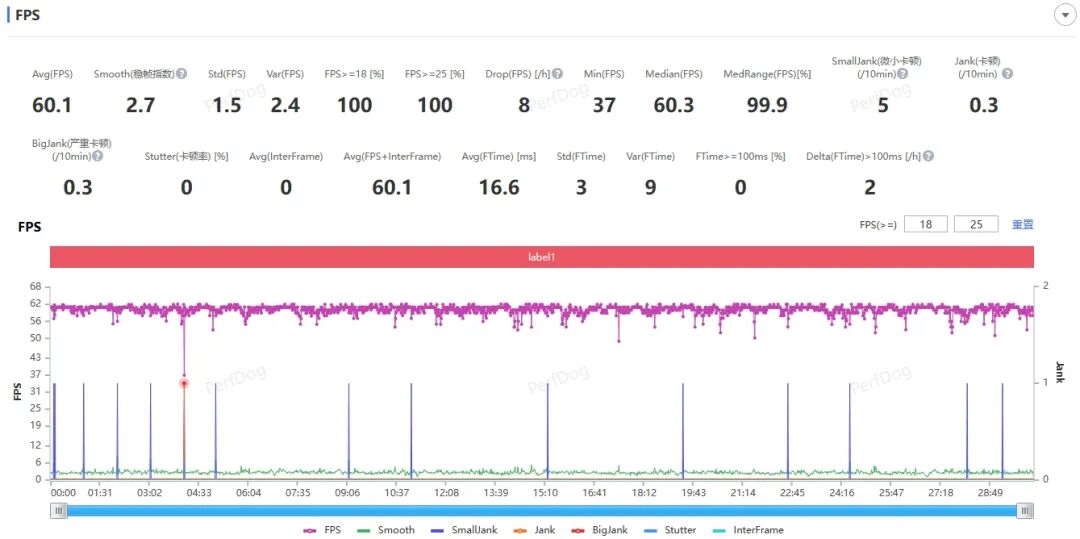The height and width of the screenshot is (539, 1080).
Task: Grab the right handle of the time range slider
Action: point(1026,510)
